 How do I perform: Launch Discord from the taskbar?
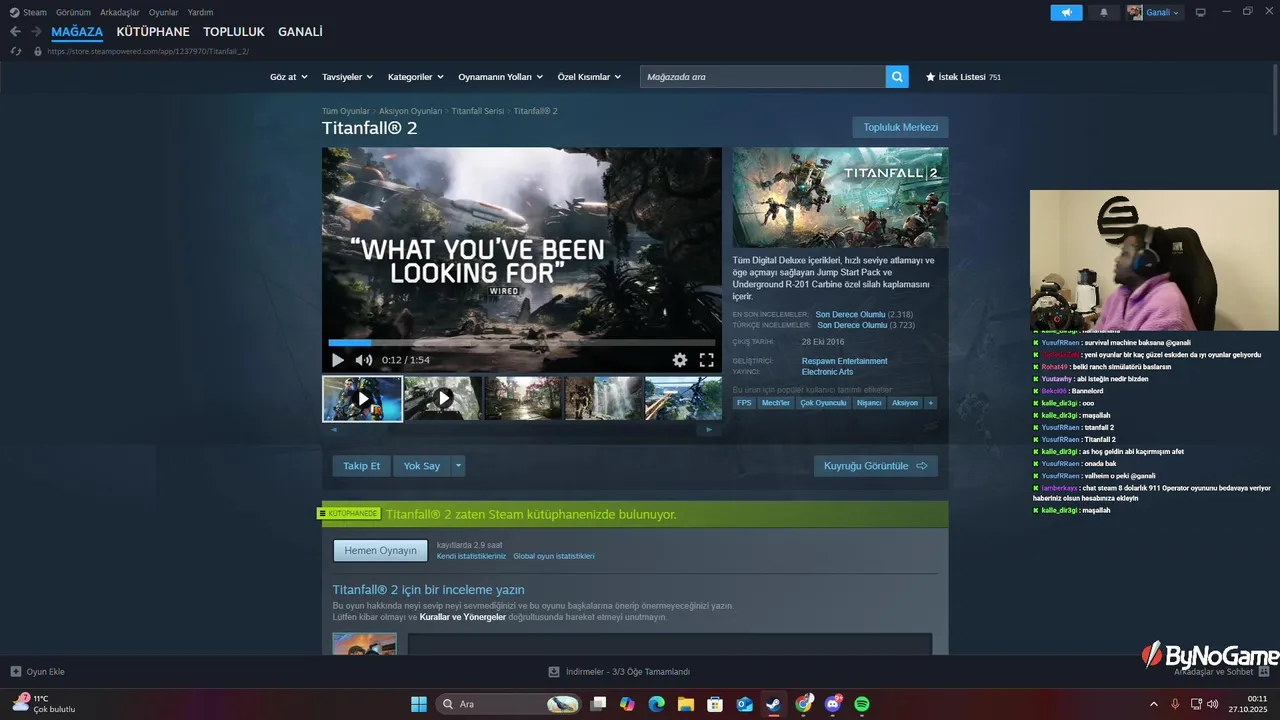tap(833, 704)
